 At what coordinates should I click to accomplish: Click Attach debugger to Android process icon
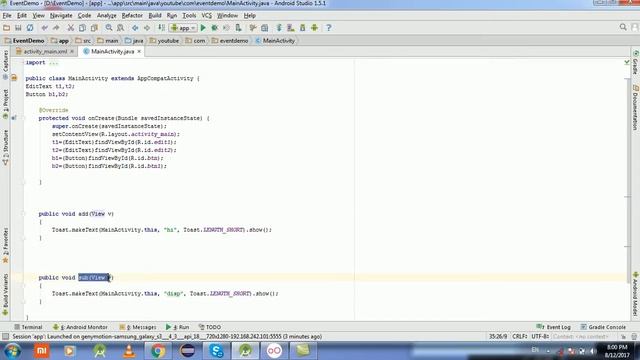(x=238, y=28)
